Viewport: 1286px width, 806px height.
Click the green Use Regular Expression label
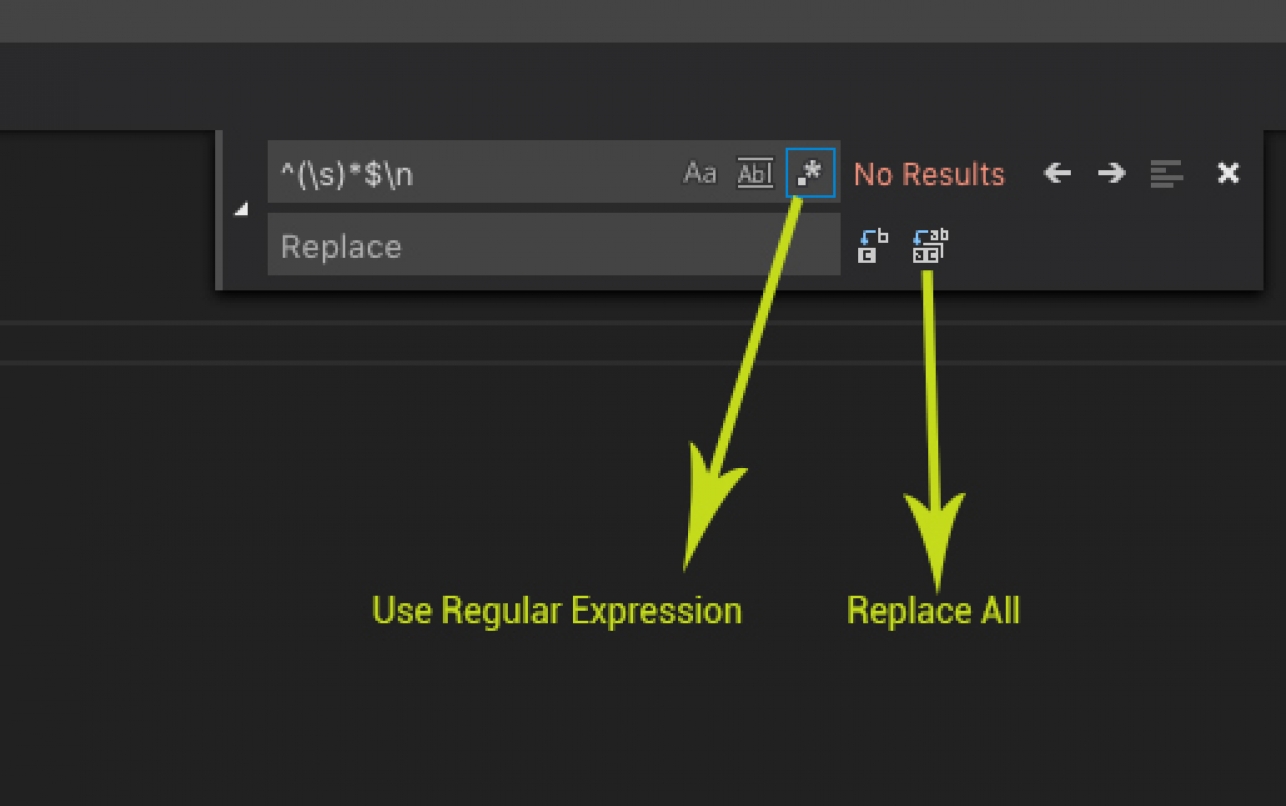[557, 610]
